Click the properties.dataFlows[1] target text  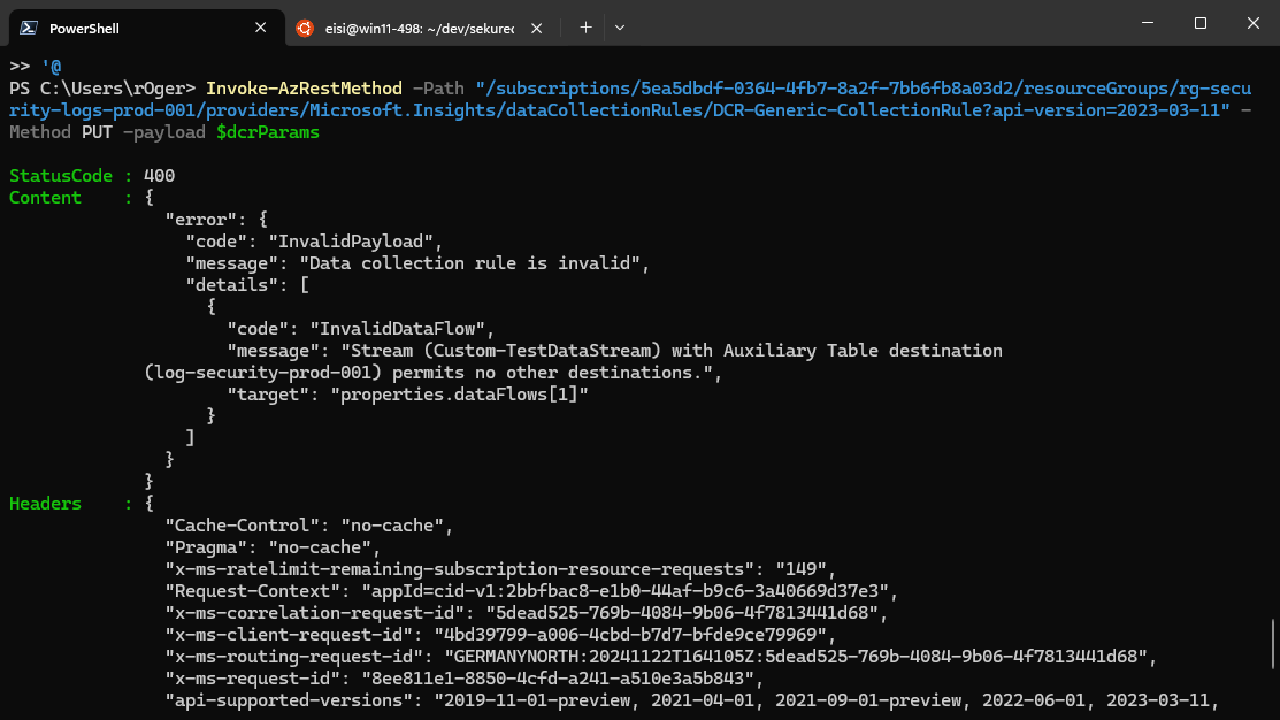(460, 393)
